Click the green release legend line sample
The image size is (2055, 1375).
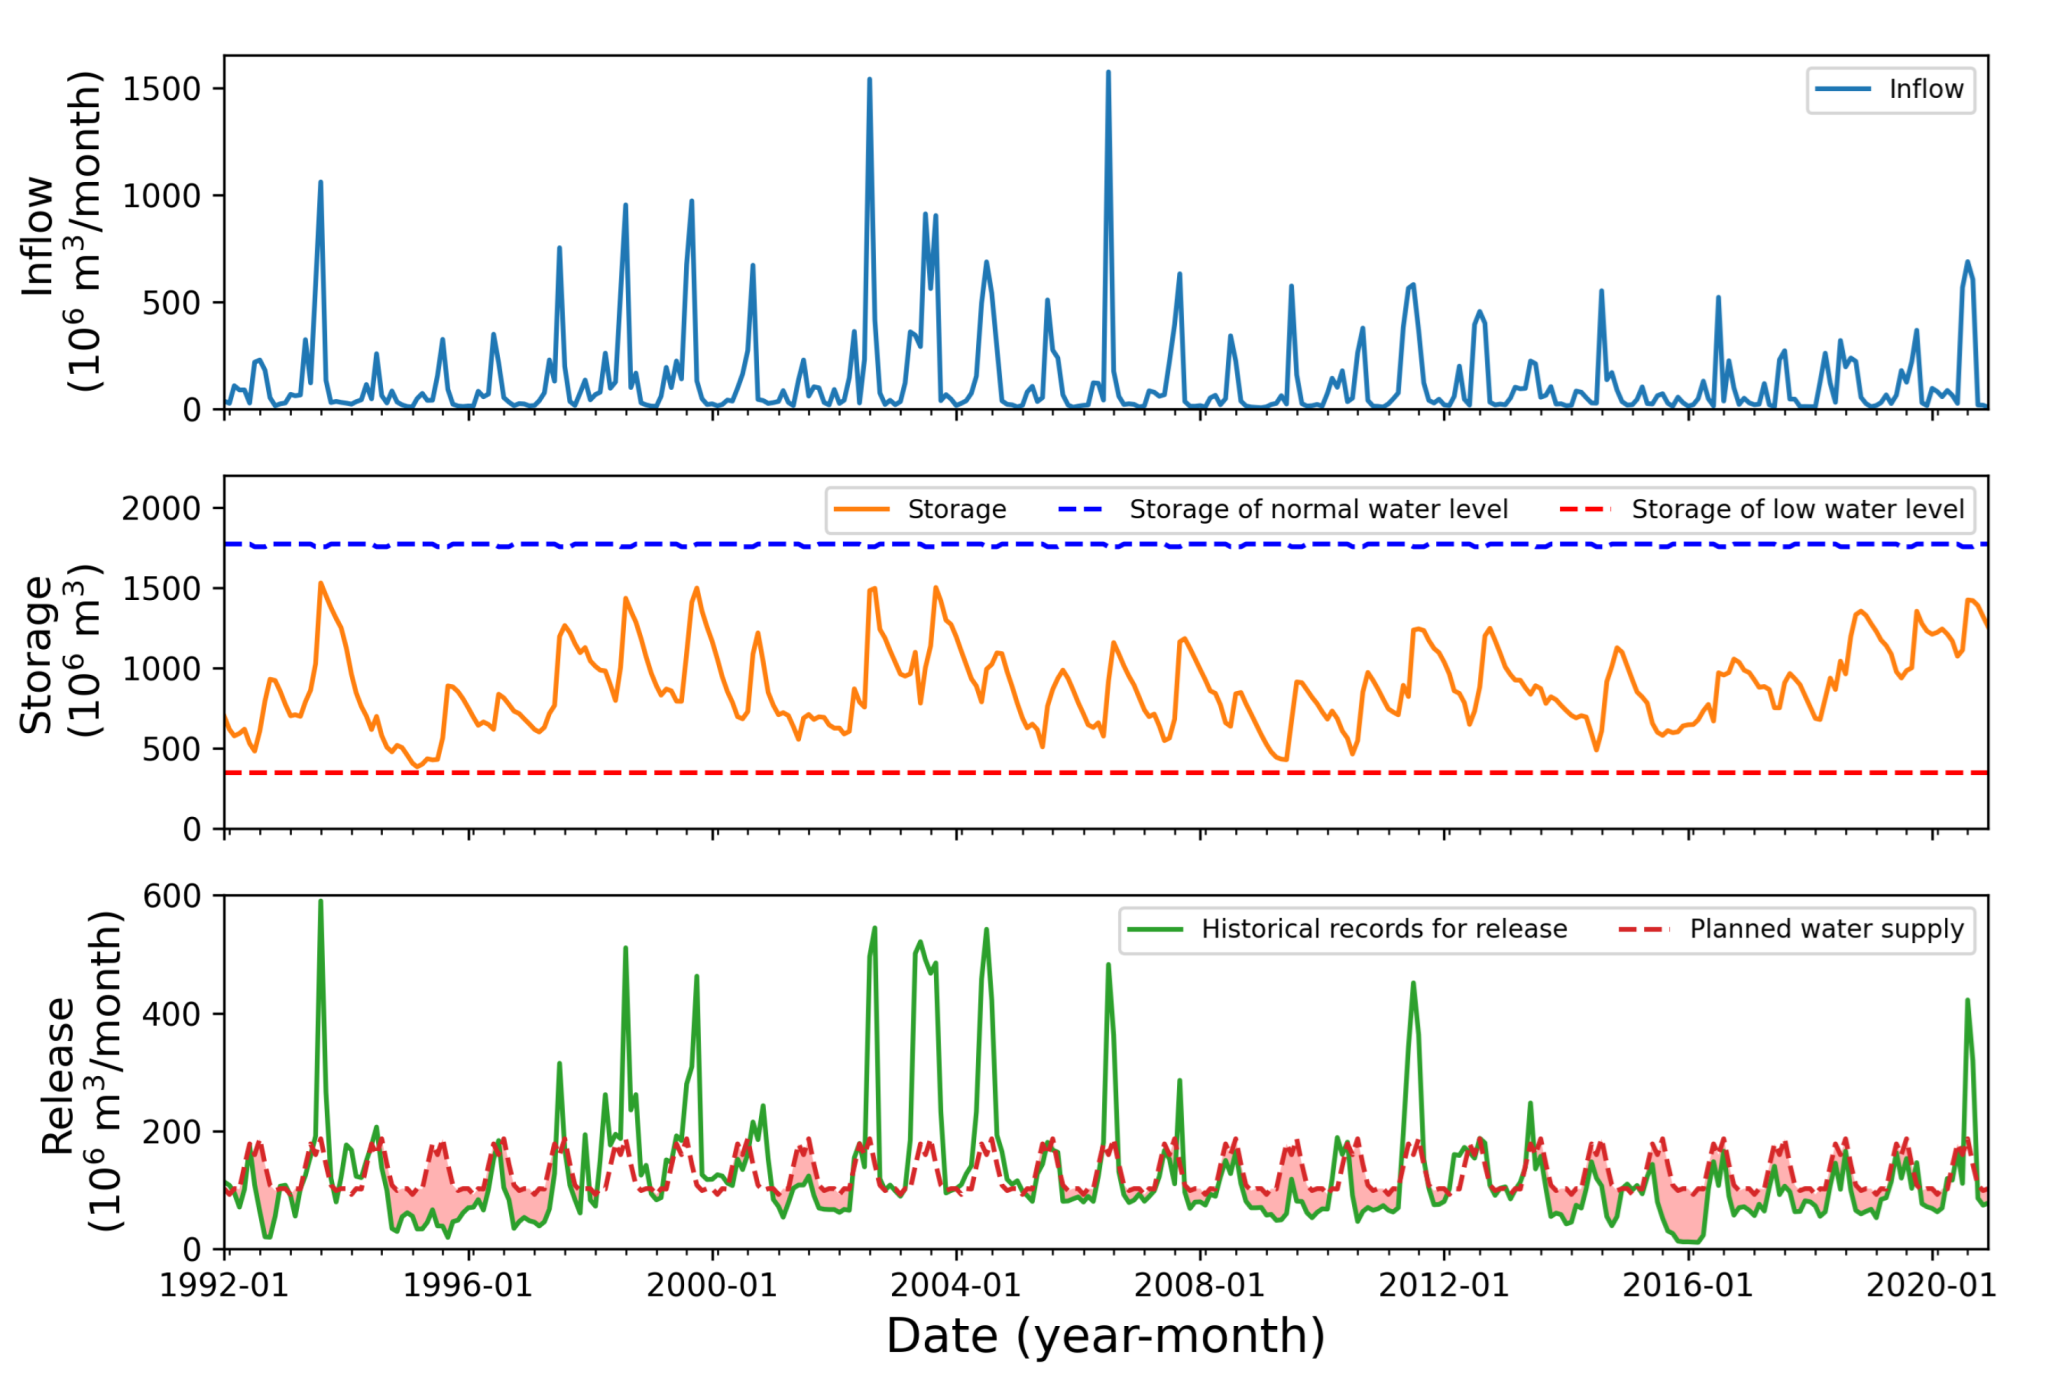1155,929
